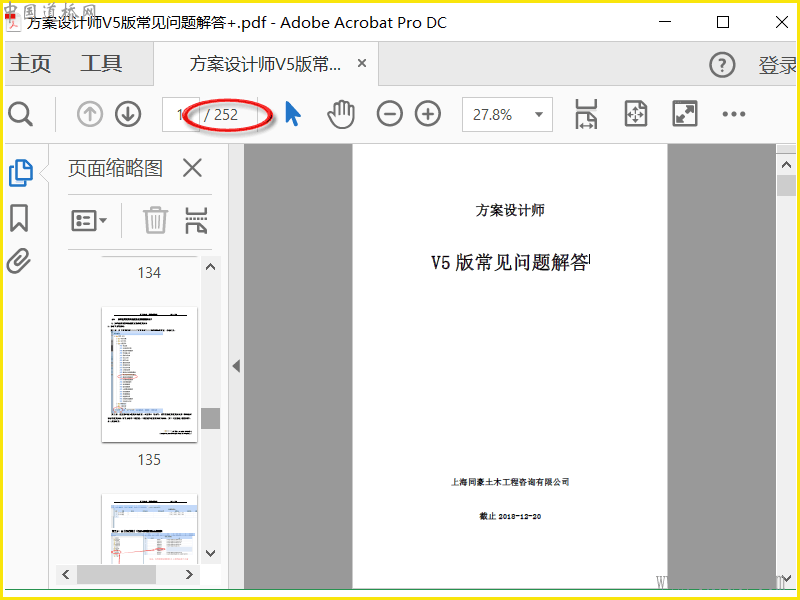Click thumbnail panel scroll up arrow

point(210,266)
